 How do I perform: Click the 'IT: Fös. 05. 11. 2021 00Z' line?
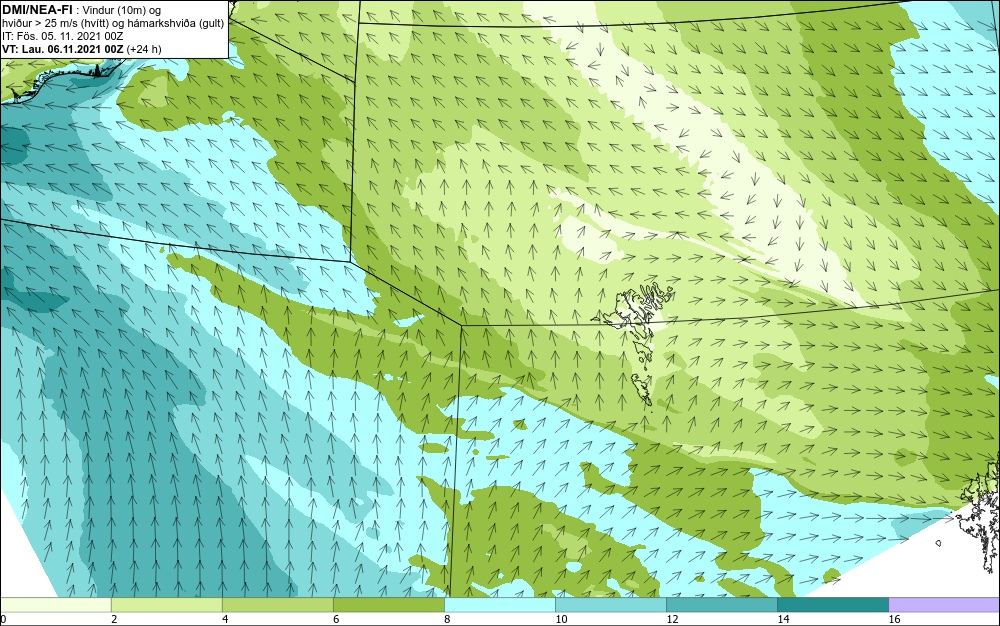[62, 36]
